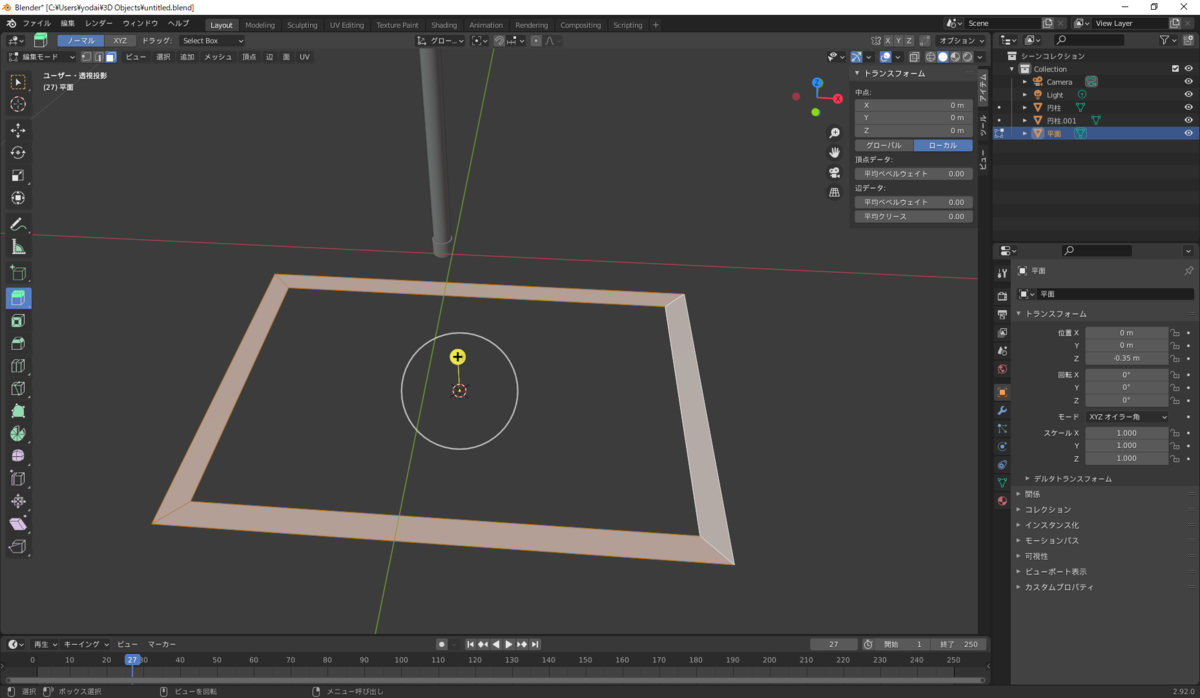This screenshot has height=698, width=1200.
Task: Open the 編集モード mode dropdown
Action: pos(41,57)
